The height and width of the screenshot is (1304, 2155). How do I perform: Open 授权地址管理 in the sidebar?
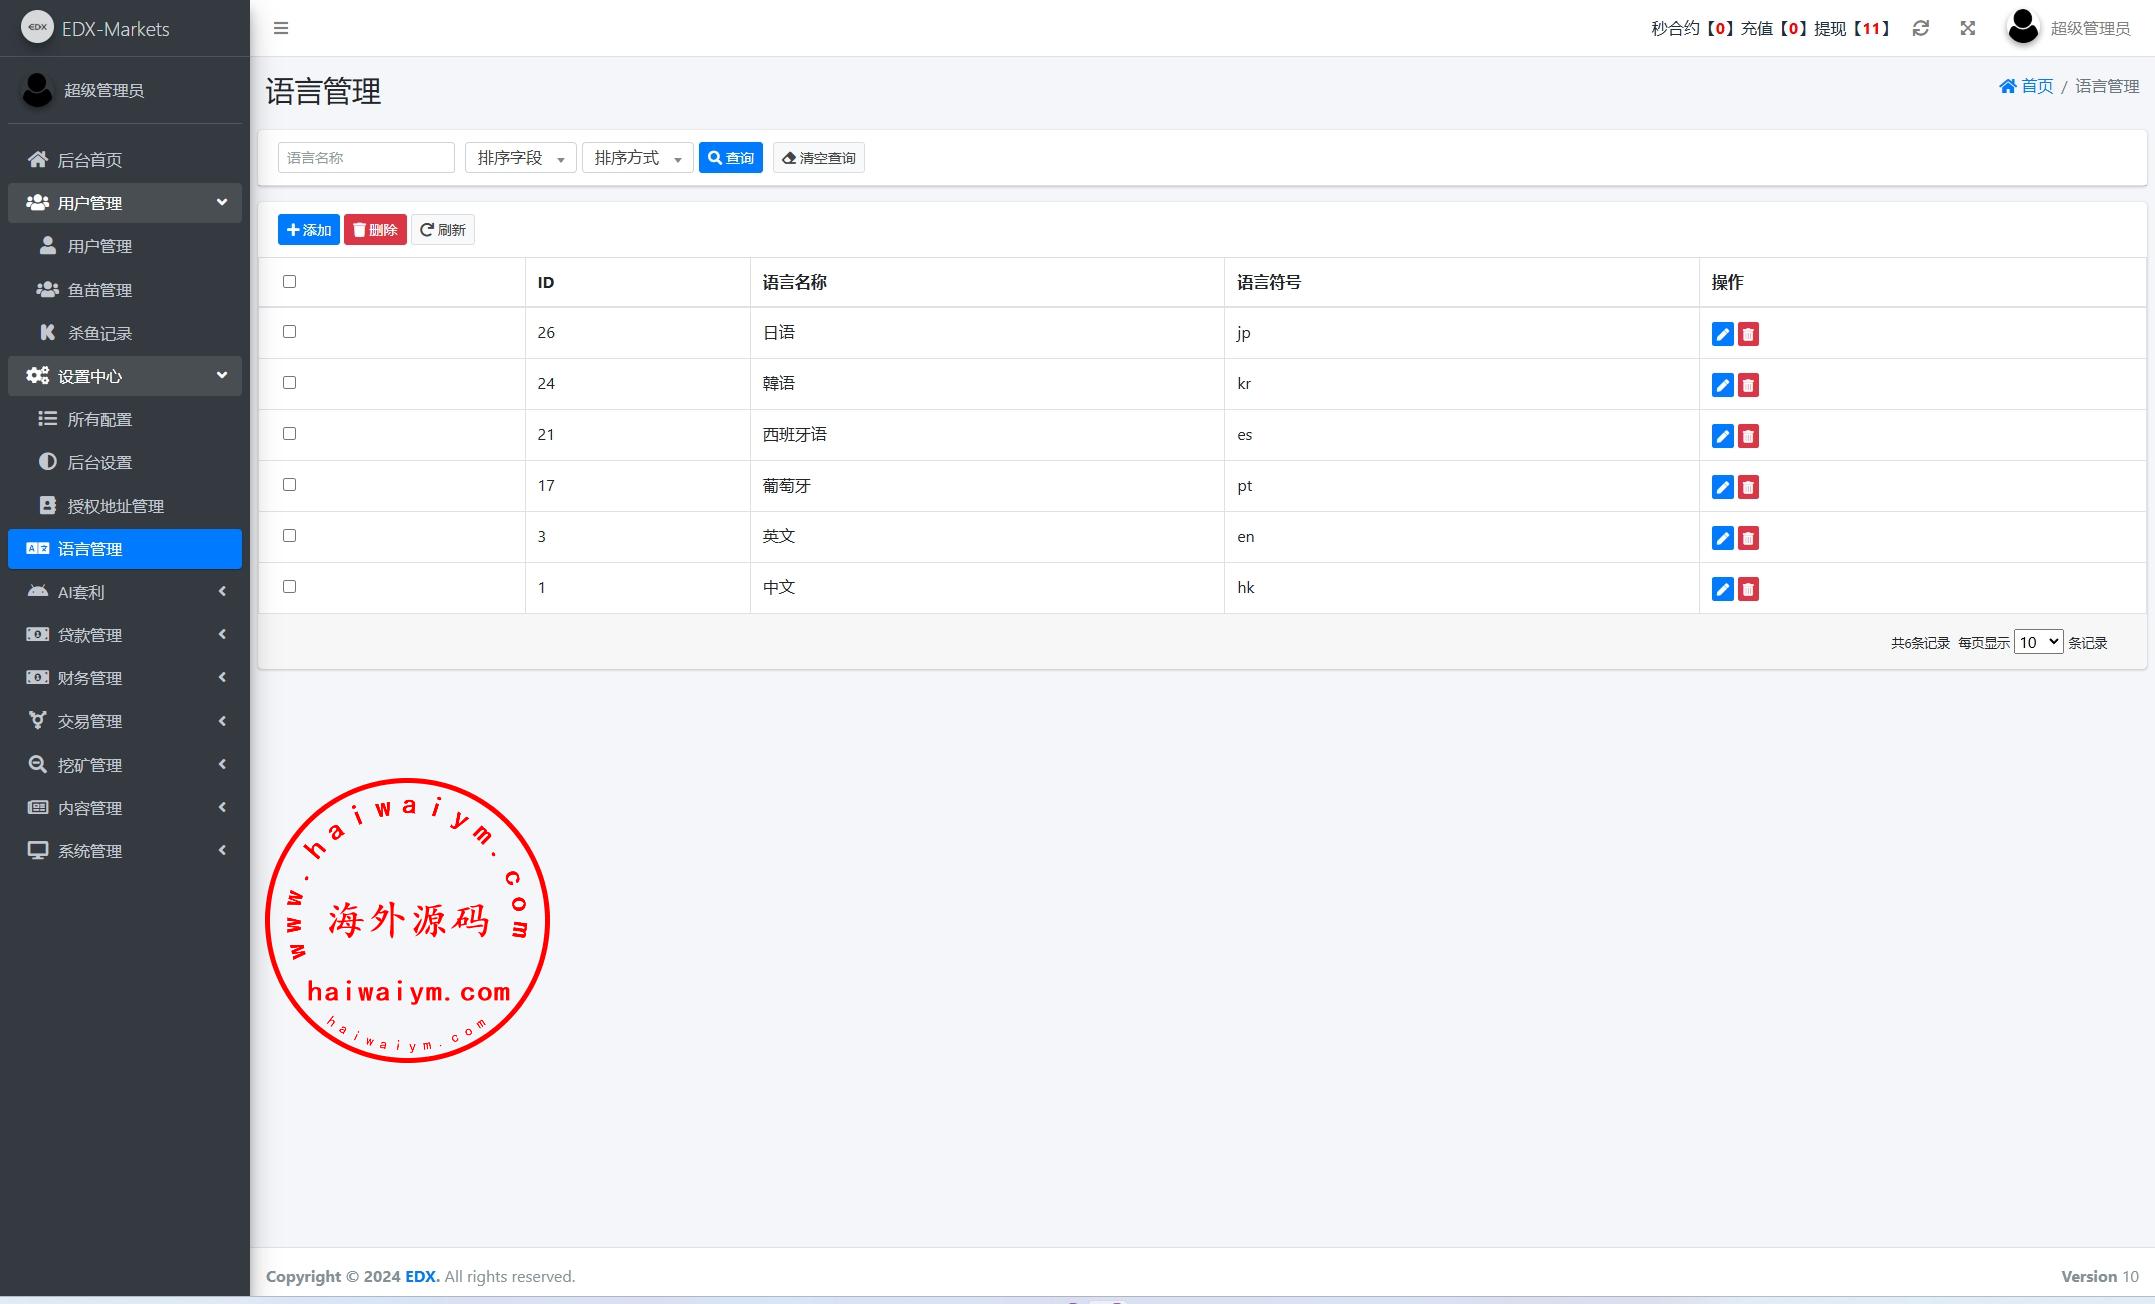115,506
